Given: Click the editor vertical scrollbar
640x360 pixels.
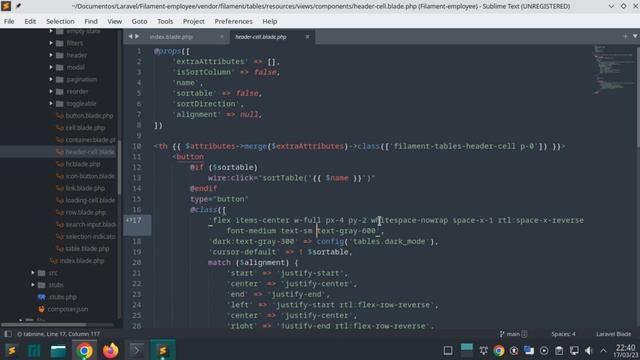Looking at the screenshot, I should pos(638,96).
